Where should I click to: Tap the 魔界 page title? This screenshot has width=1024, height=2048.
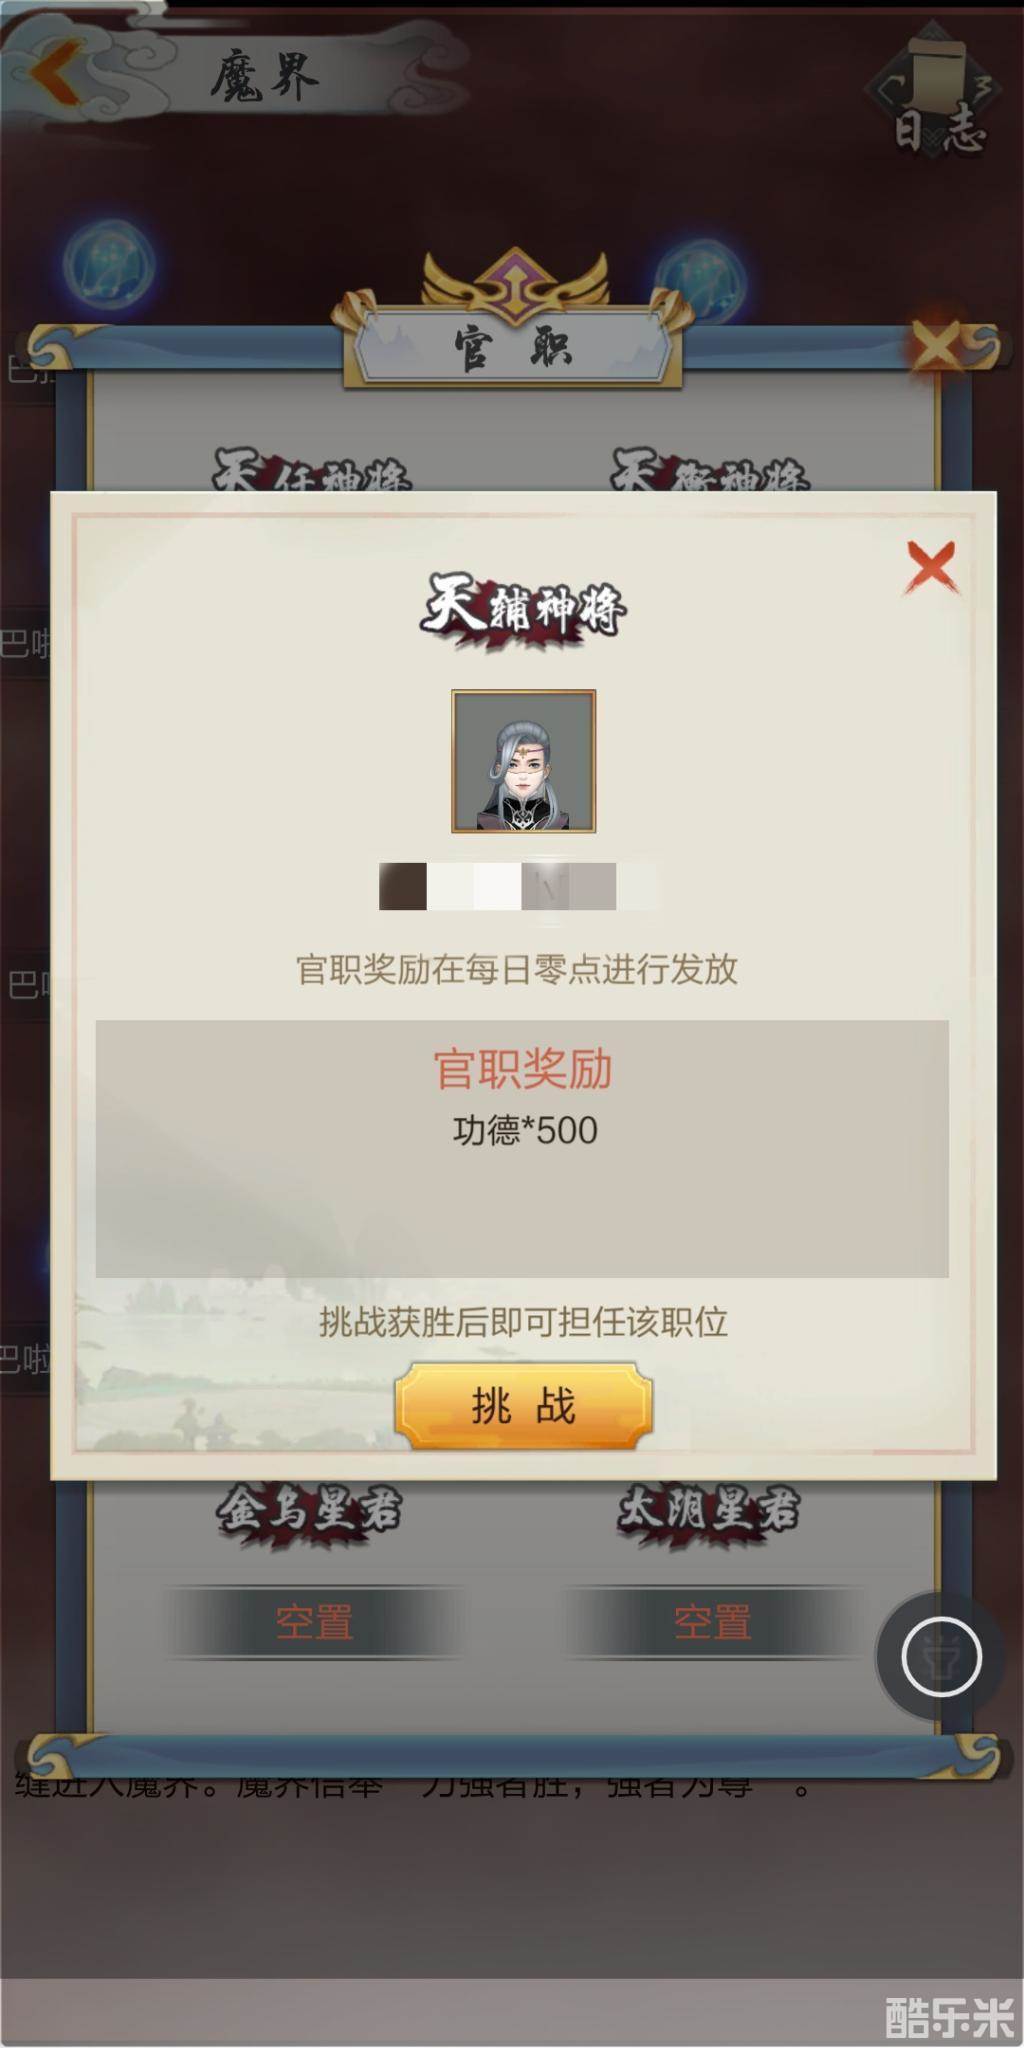tap(264, 77)
